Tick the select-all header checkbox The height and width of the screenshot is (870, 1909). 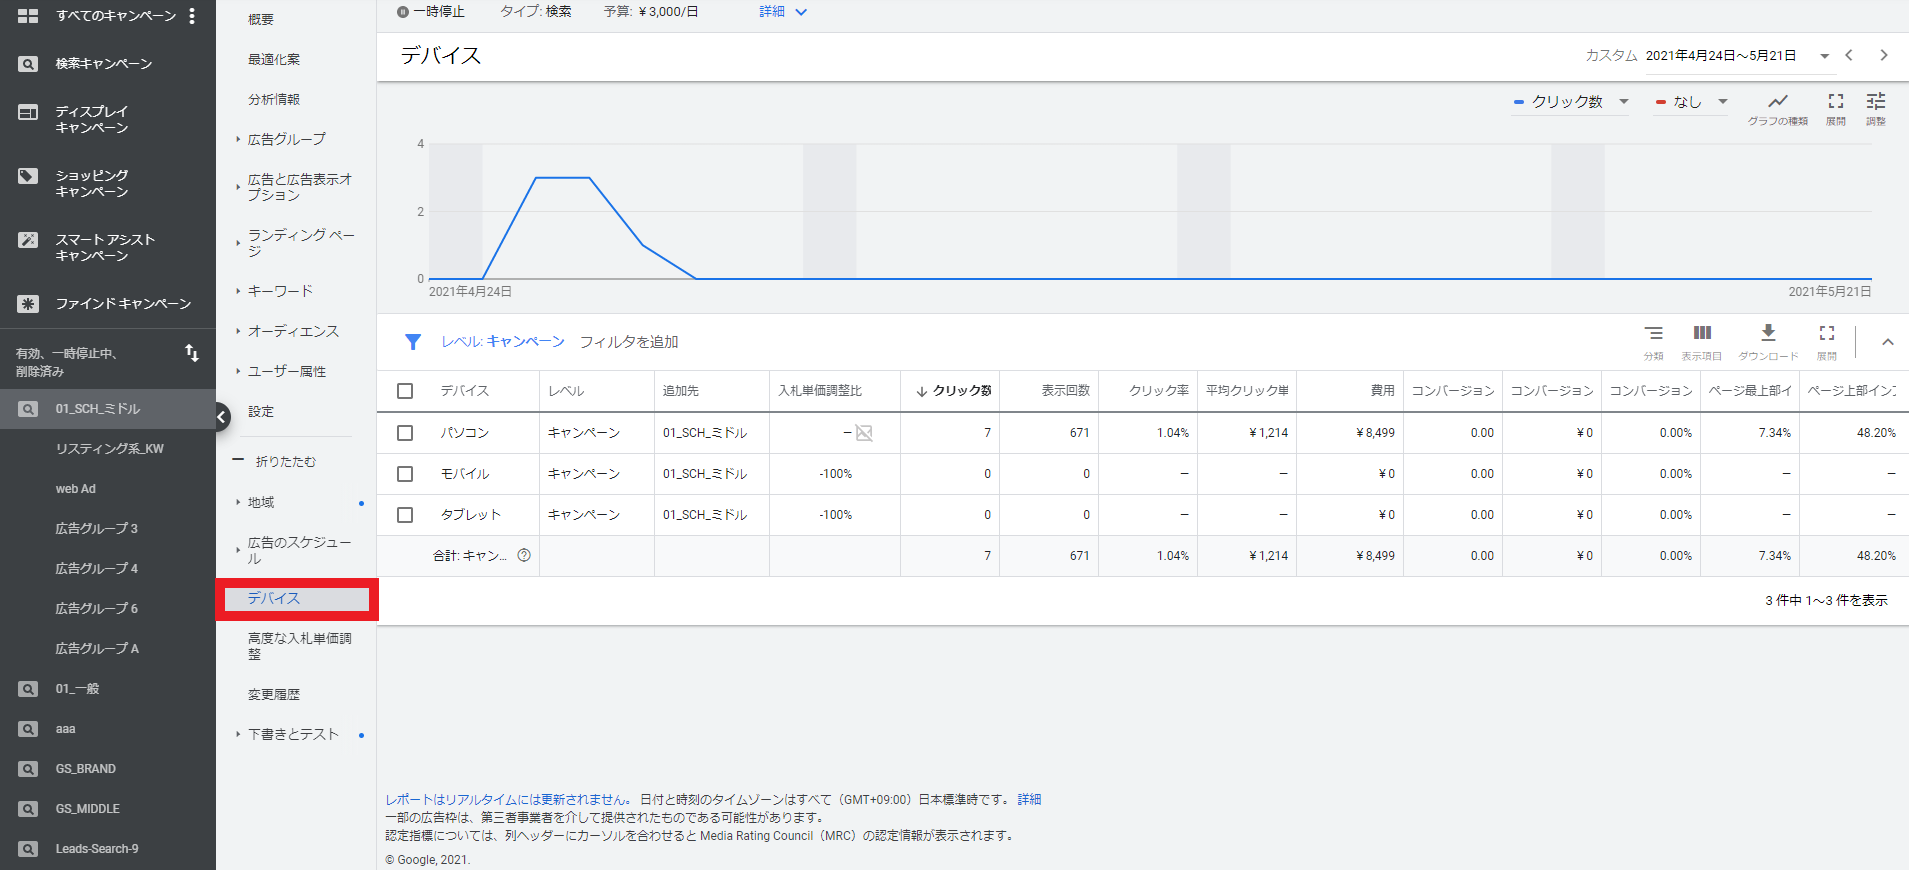pos(405,391)
